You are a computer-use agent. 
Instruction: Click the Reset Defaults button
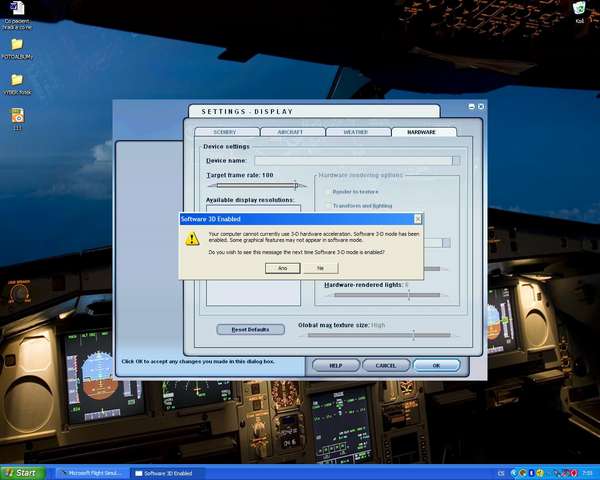point(250,330)
